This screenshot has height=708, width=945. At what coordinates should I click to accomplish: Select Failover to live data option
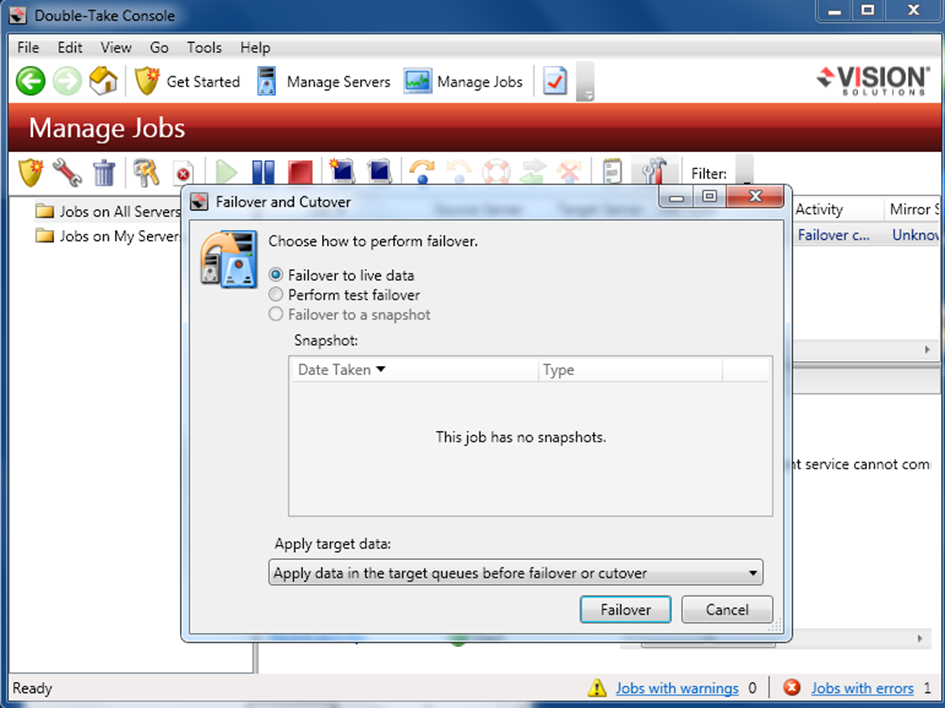tap(342, 275)
